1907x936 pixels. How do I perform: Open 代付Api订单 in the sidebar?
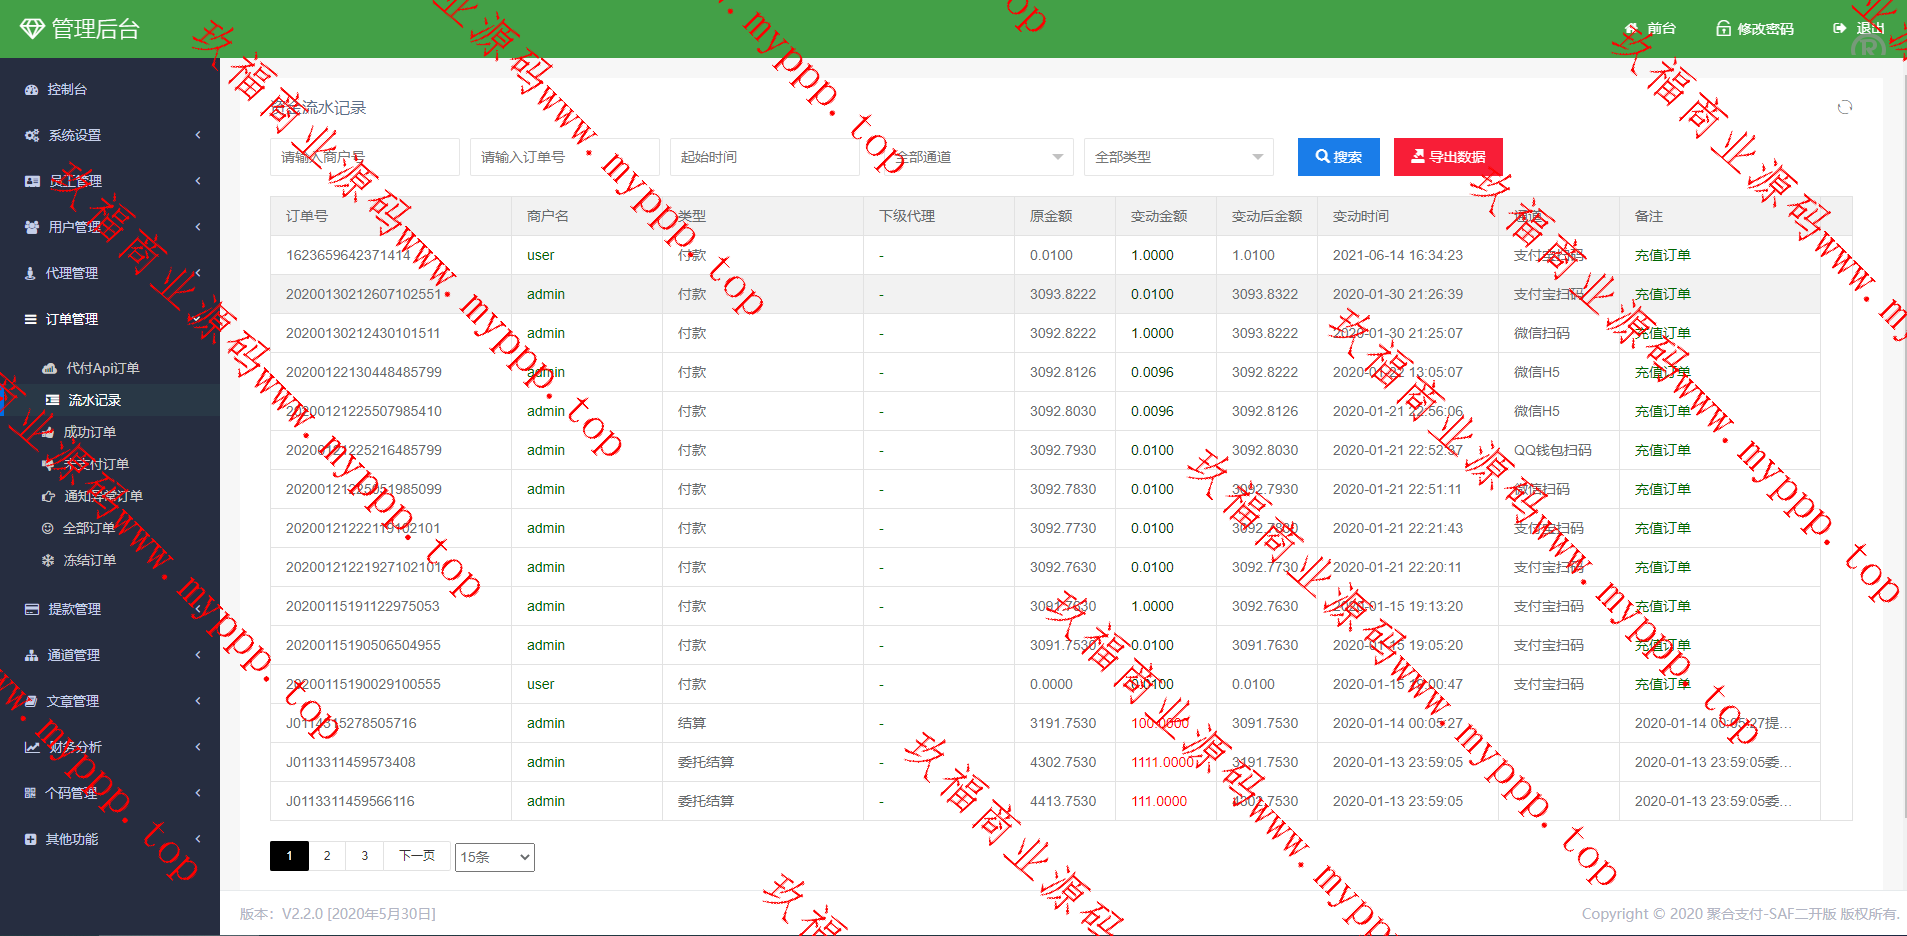[x=102, y=368]
